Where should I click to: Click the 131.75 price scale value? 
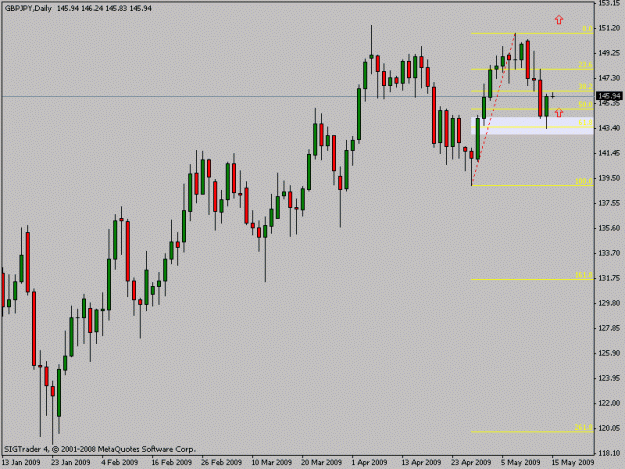(x=609, y=278)
